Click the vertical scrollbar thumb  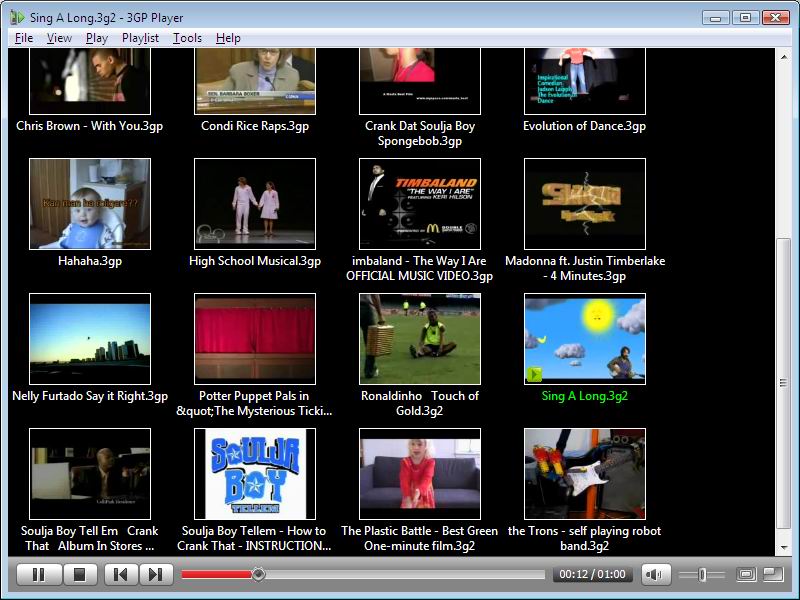pos(783,385)
